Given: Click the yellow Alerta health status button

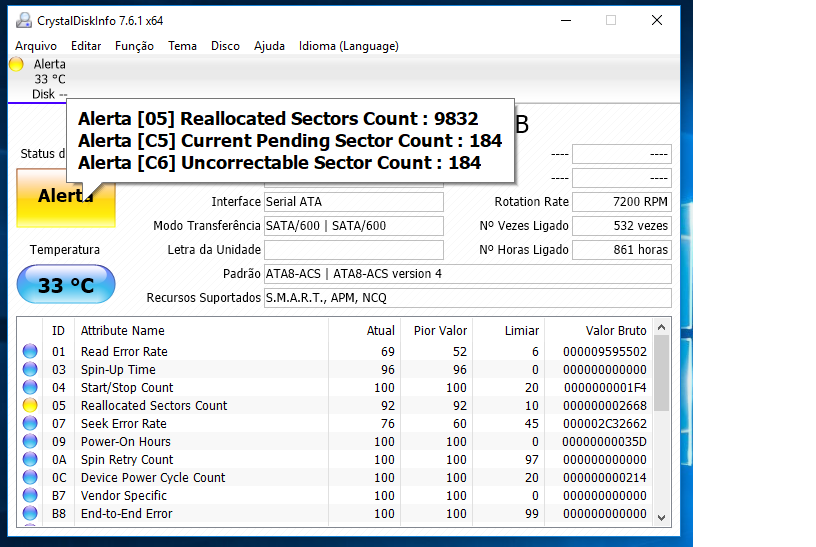Looking at the screenshot, I should [66, 197].
